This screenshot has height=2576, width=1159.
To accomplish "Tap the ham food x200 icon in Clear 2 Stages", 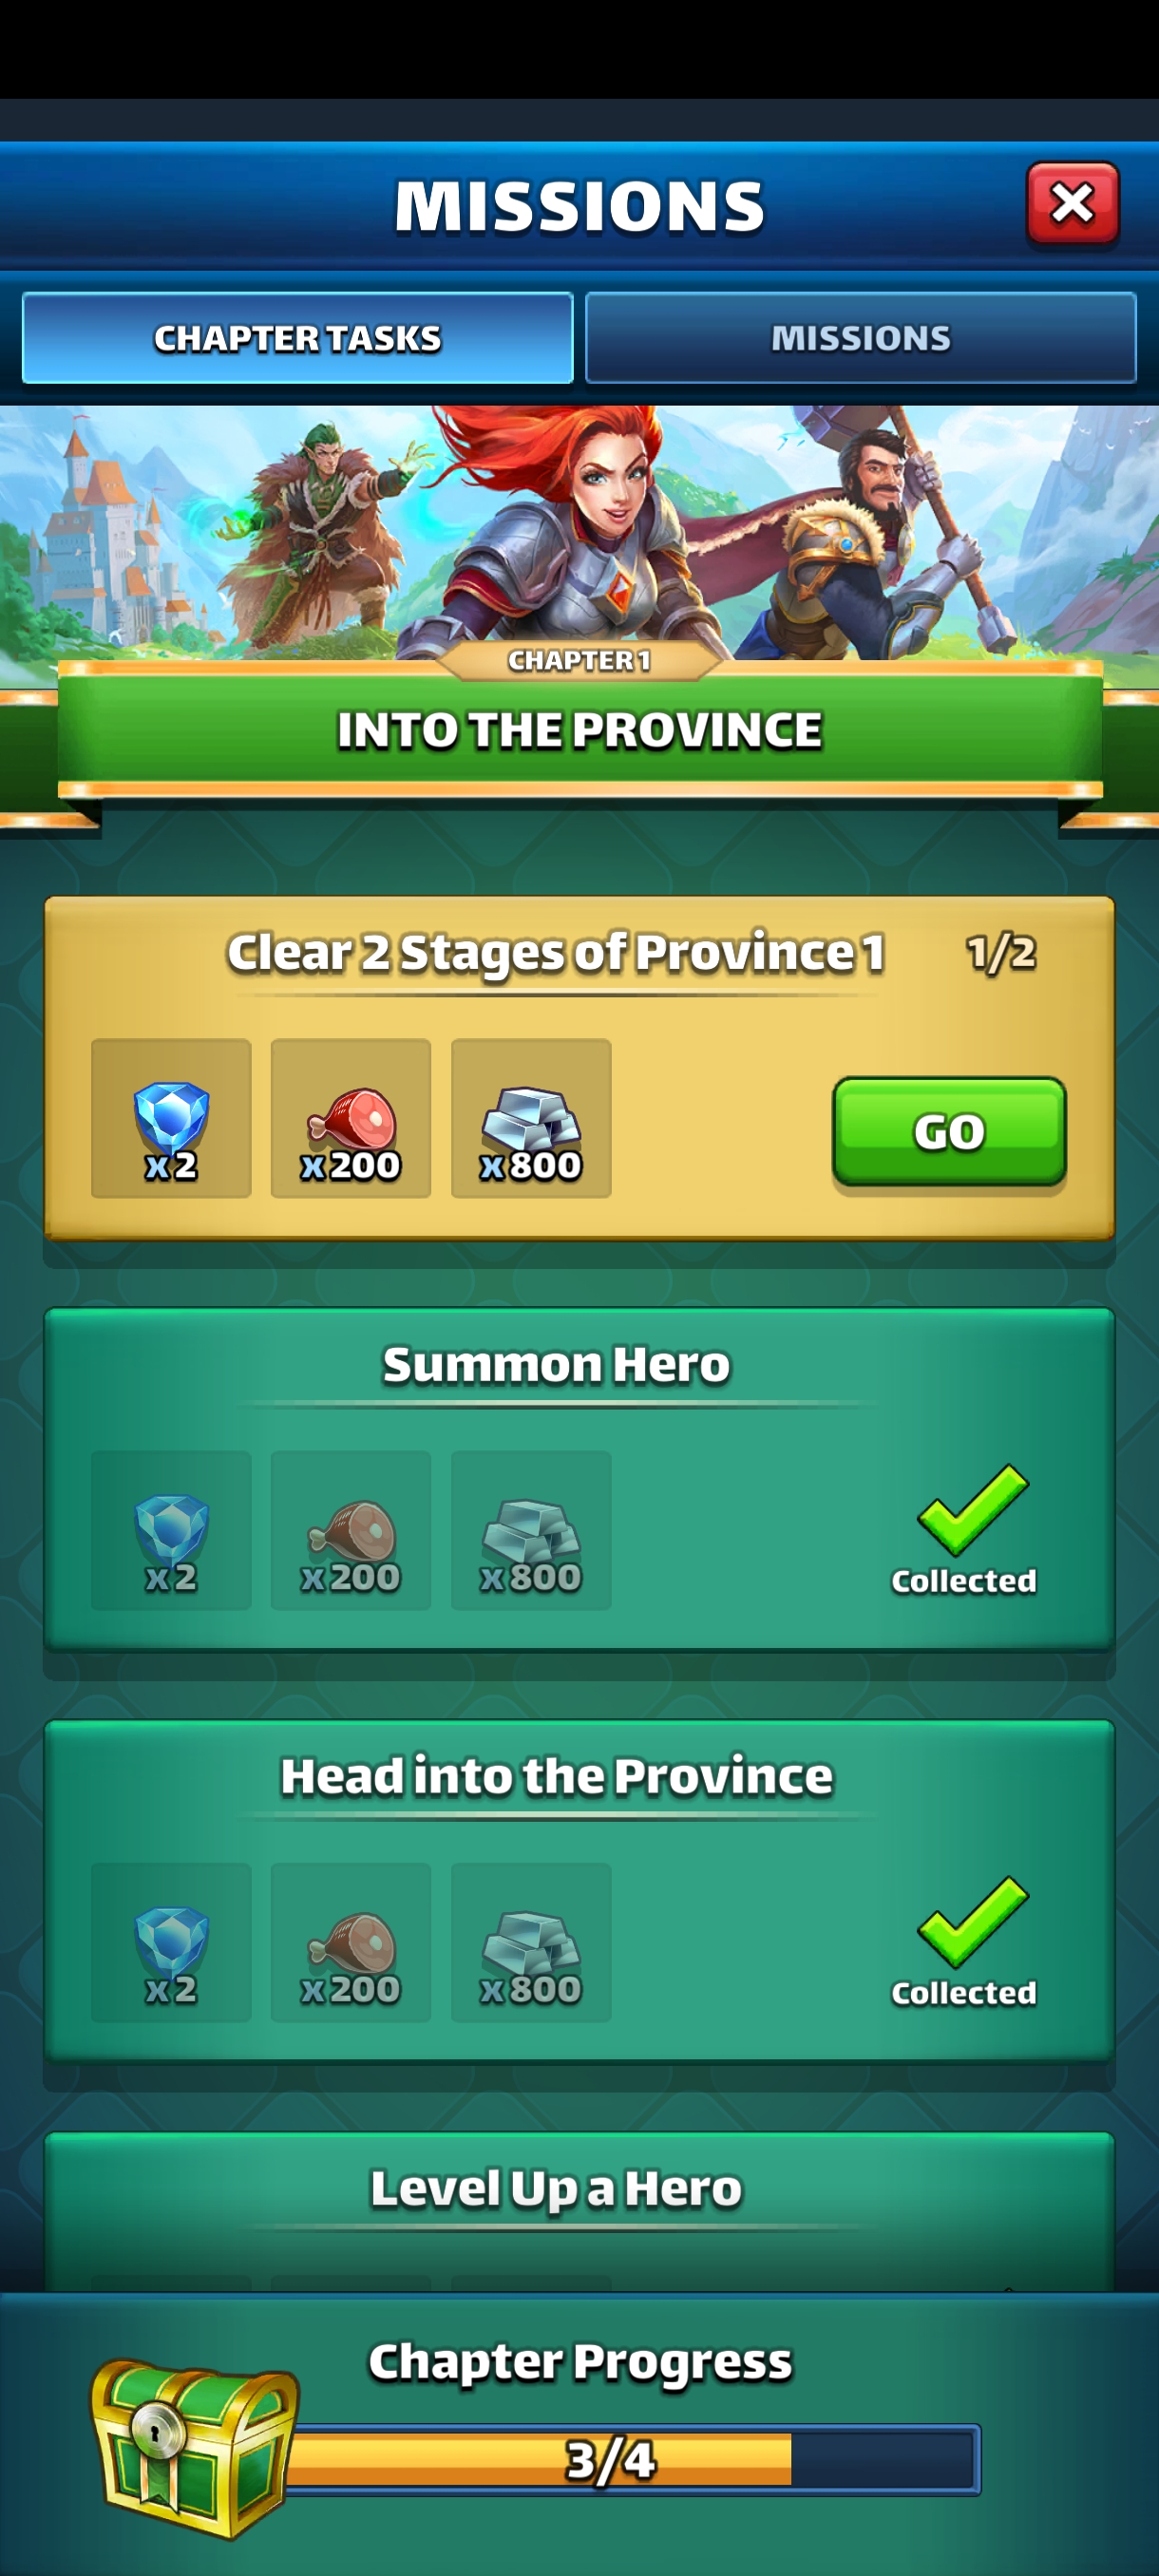I will click(351, 1118).
